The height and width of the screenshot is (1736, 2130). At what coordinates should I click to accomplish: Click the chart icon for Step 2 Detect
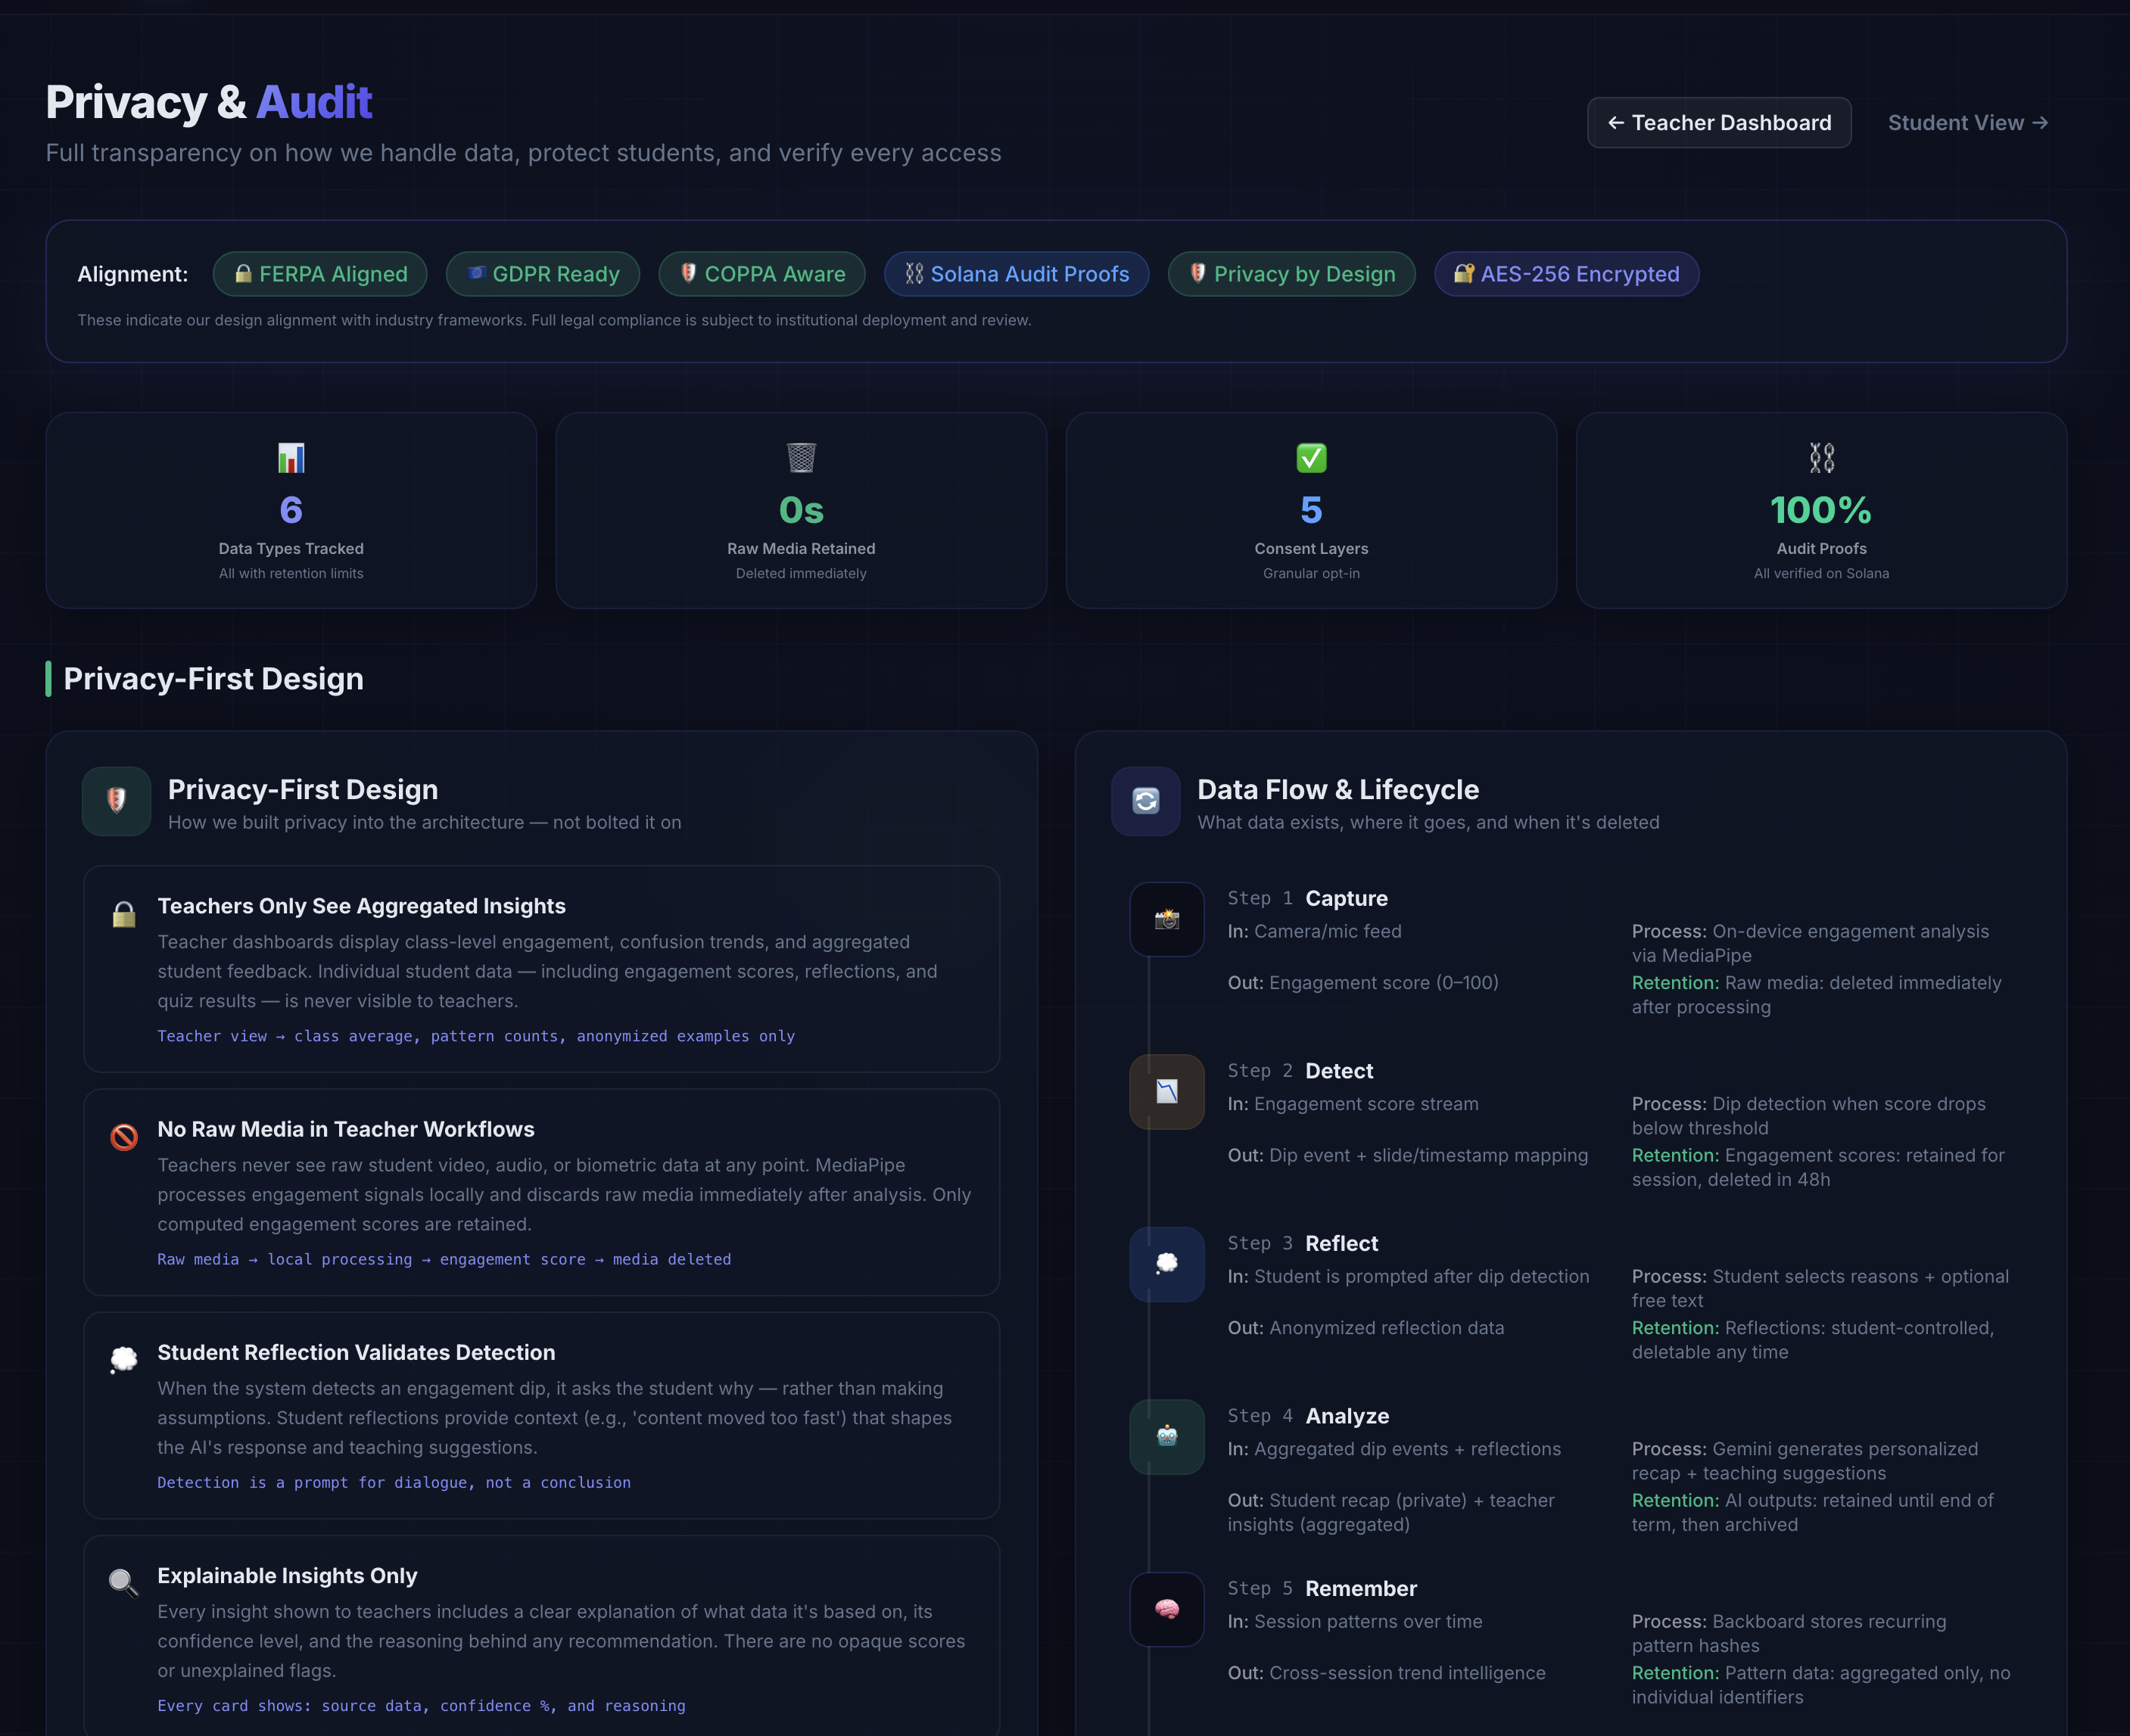[1166, 1092]
